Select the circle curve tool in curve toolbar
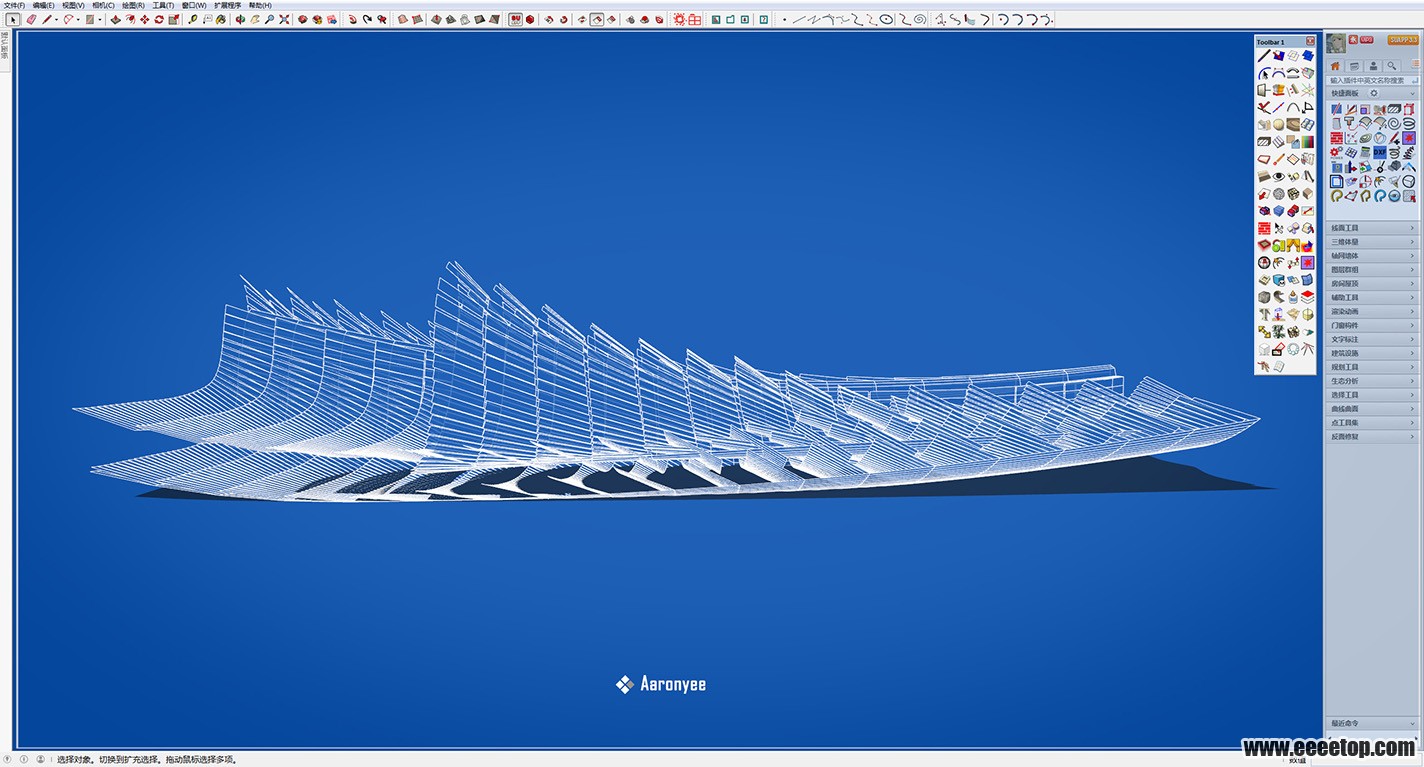Image resolution: width=1424 pixels, height=767 pixels. click(x=886, y=19)
